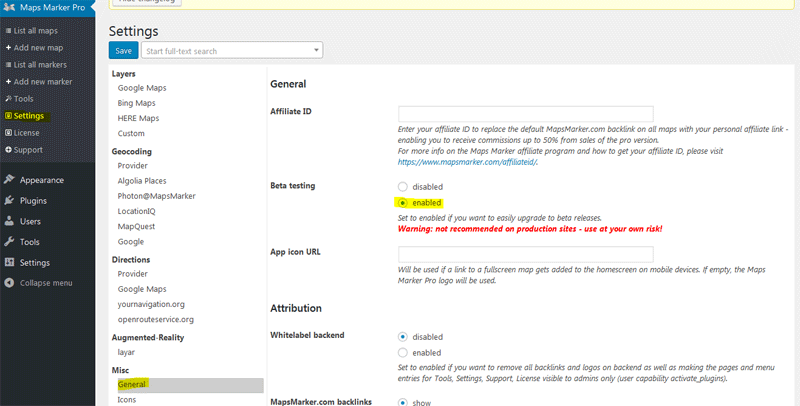
Task: Click the plus icon beside Add new marker
Action: [8, 82]
